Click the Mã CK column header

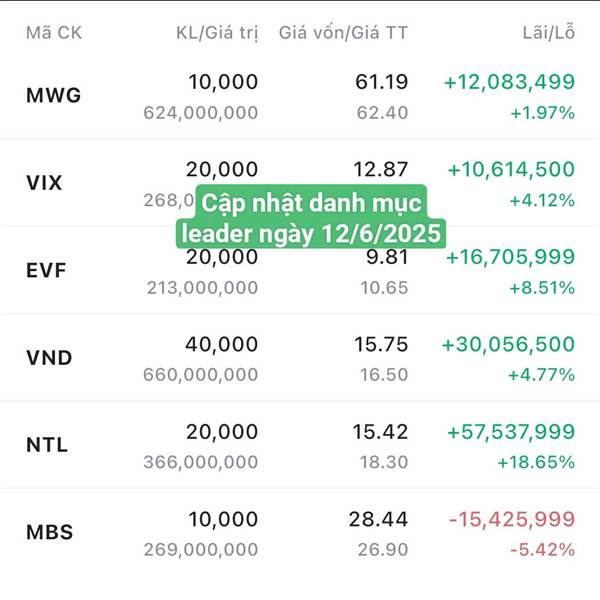[54, 32]
